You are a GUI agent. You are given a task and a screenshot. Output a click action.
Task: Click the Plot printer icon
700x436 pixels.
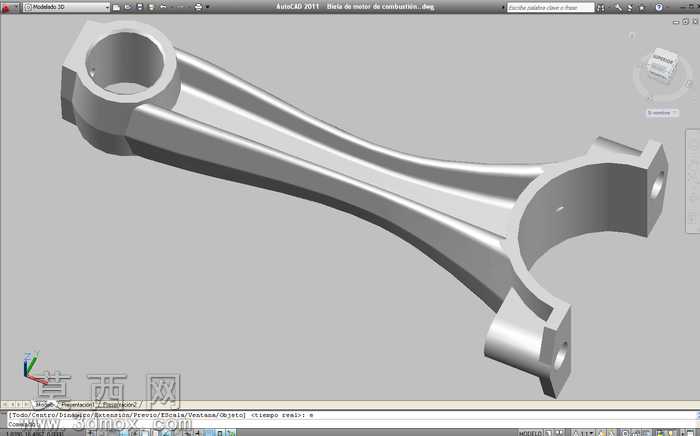pyautogui.click(x=198, y=7)
